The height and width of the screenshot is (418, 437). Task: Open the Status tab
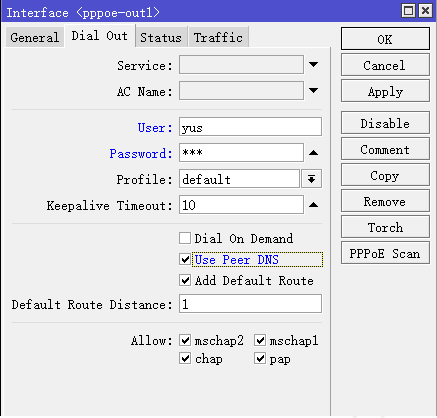click(x=161, y=37)
